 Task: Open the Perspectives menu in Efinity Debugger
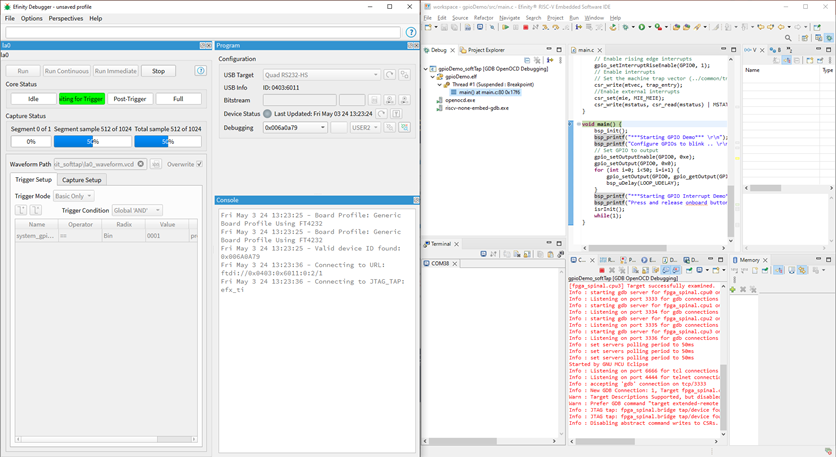66,18
